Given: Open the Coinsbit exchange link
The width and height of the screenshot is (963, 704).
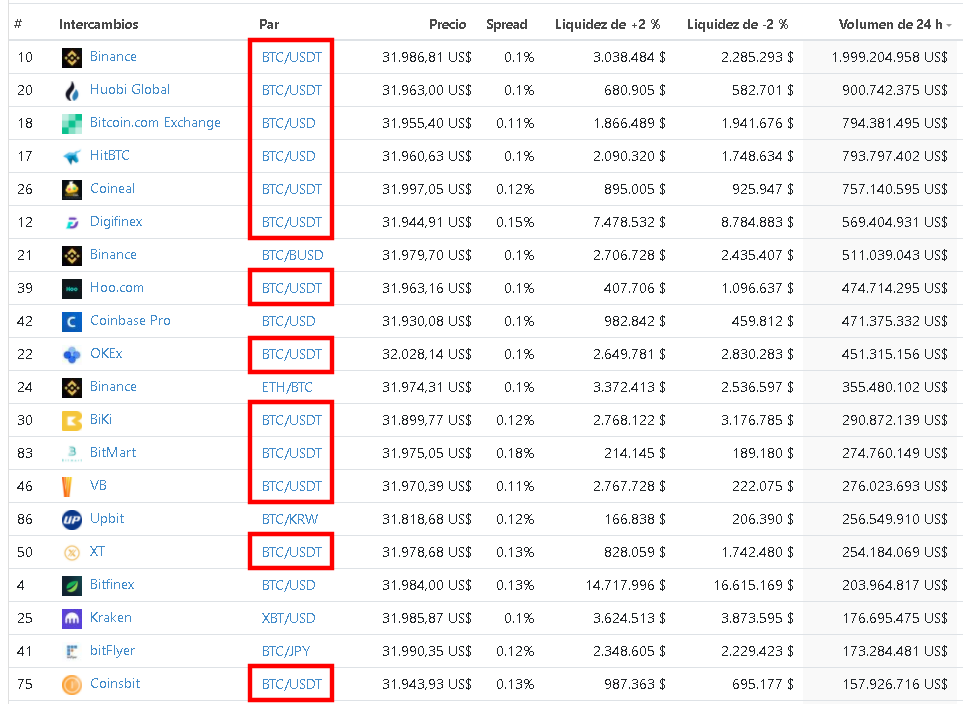Looking at the screenshot, I should tap(115, 683).
